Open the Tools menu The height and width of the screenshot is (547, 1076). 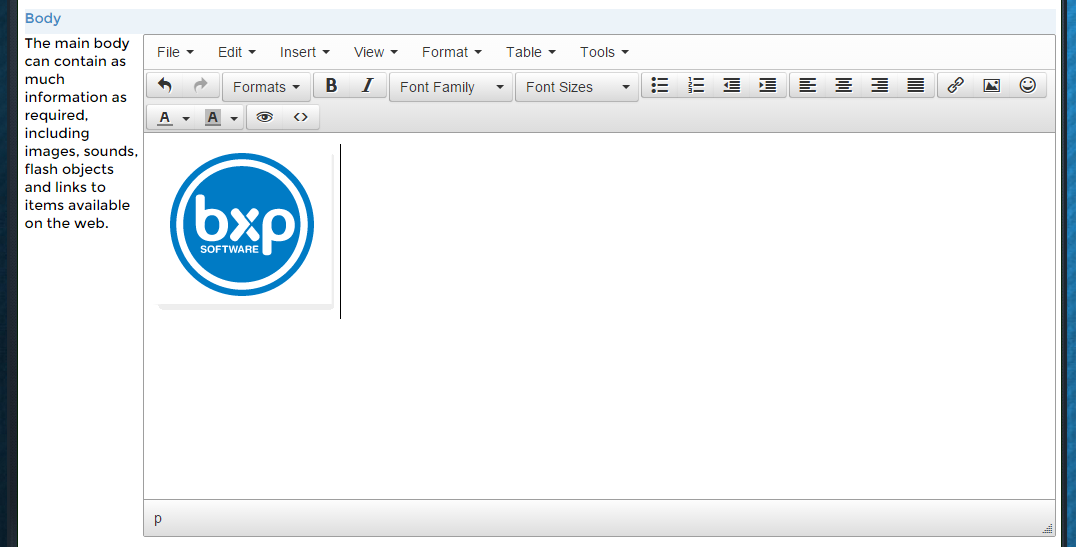(604, 52)
